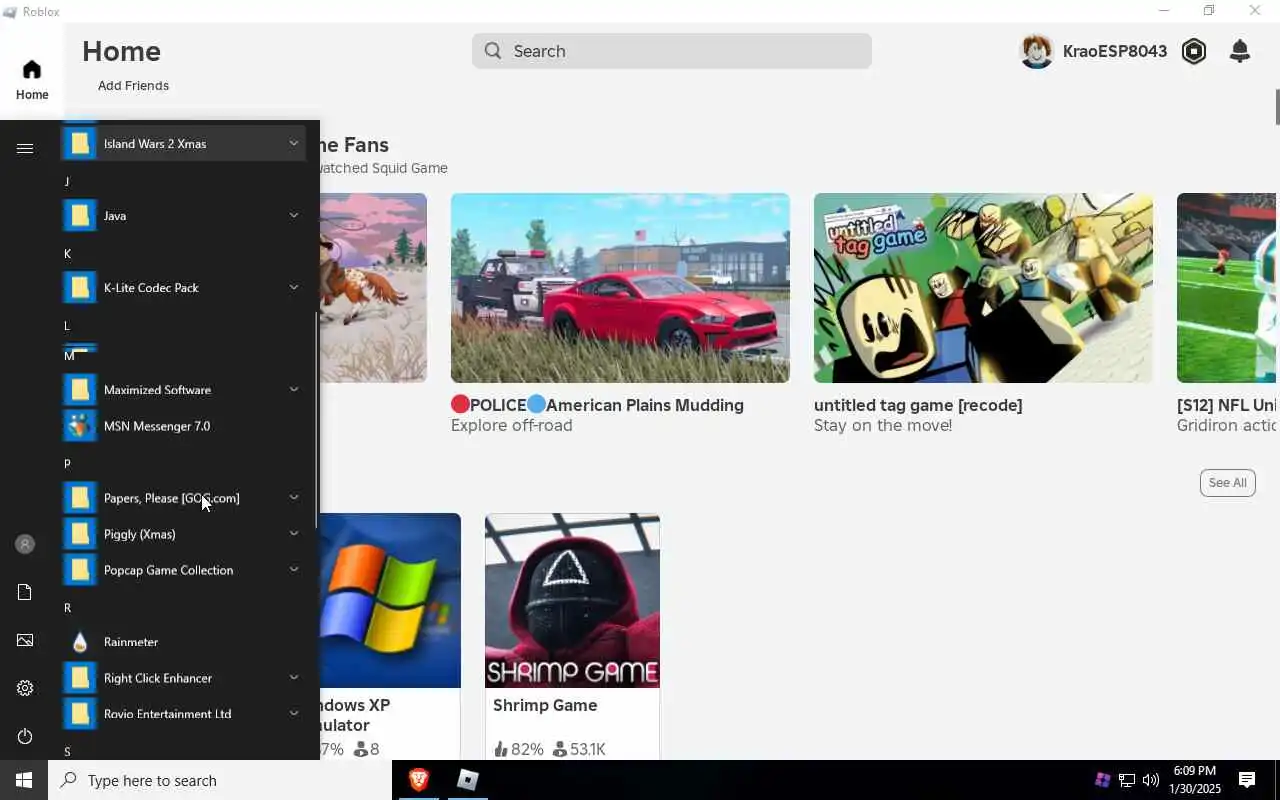Click the Rovio Entertainment Ltd folder icon
Image resolution: width=1280 pixels, height=800 pixels.
coord(80,714)
